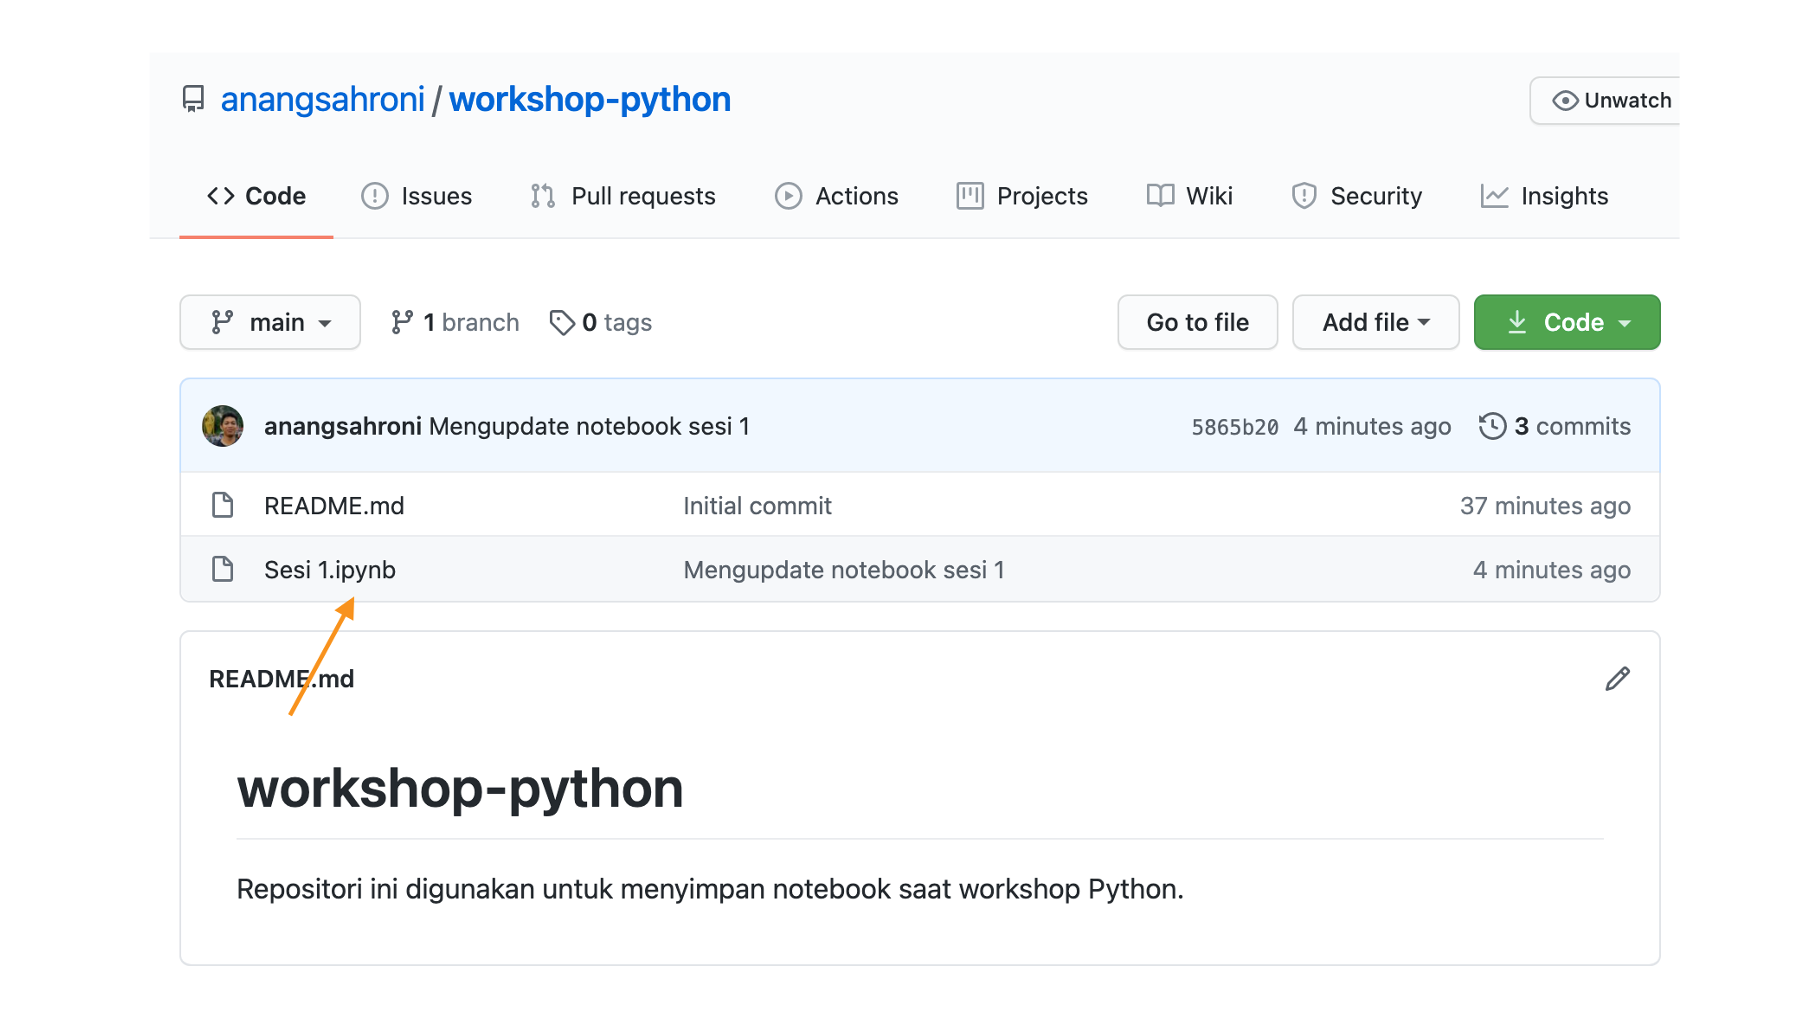
Task: Click the pencil icon to edit README
Action: (x=1617, y=679)
